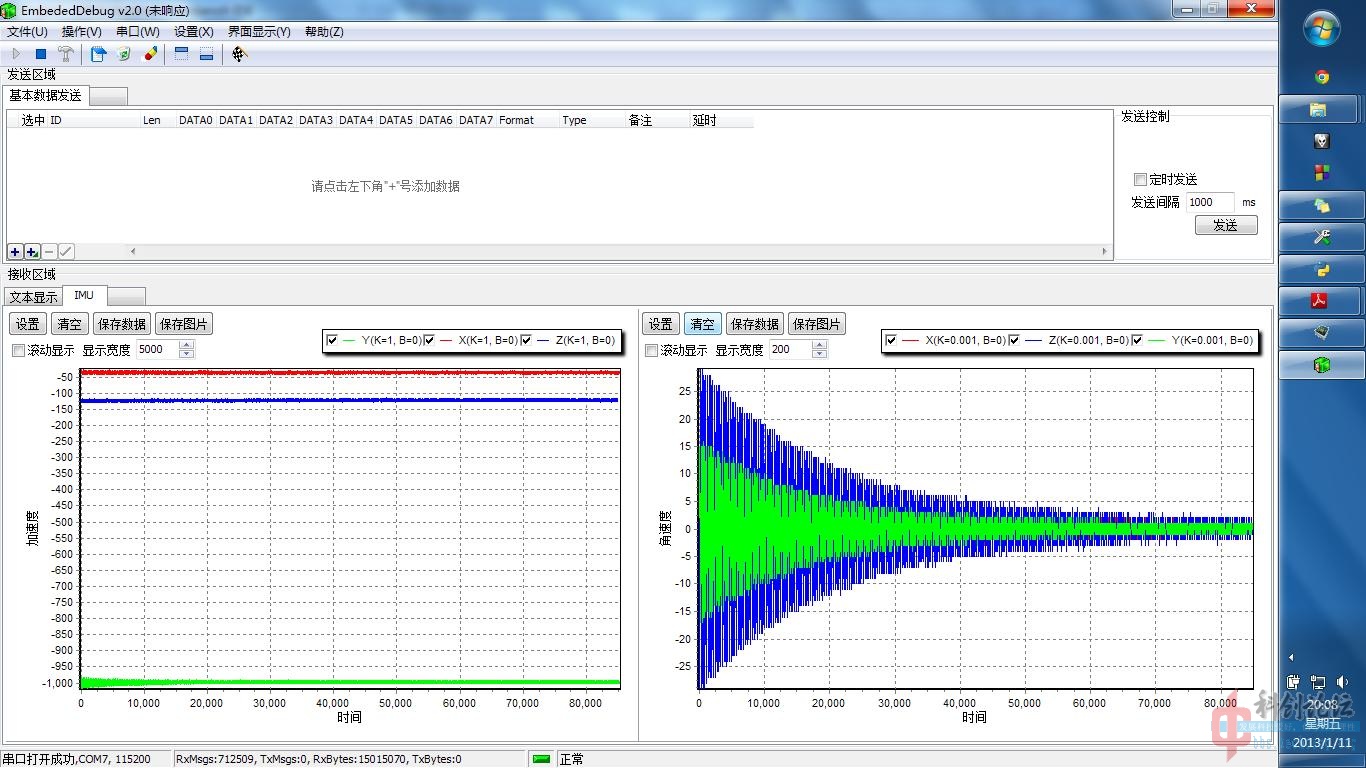Toggle the top panel layout icon
The width and height of the screenshot is (1366, 768).
click(181, 54)
